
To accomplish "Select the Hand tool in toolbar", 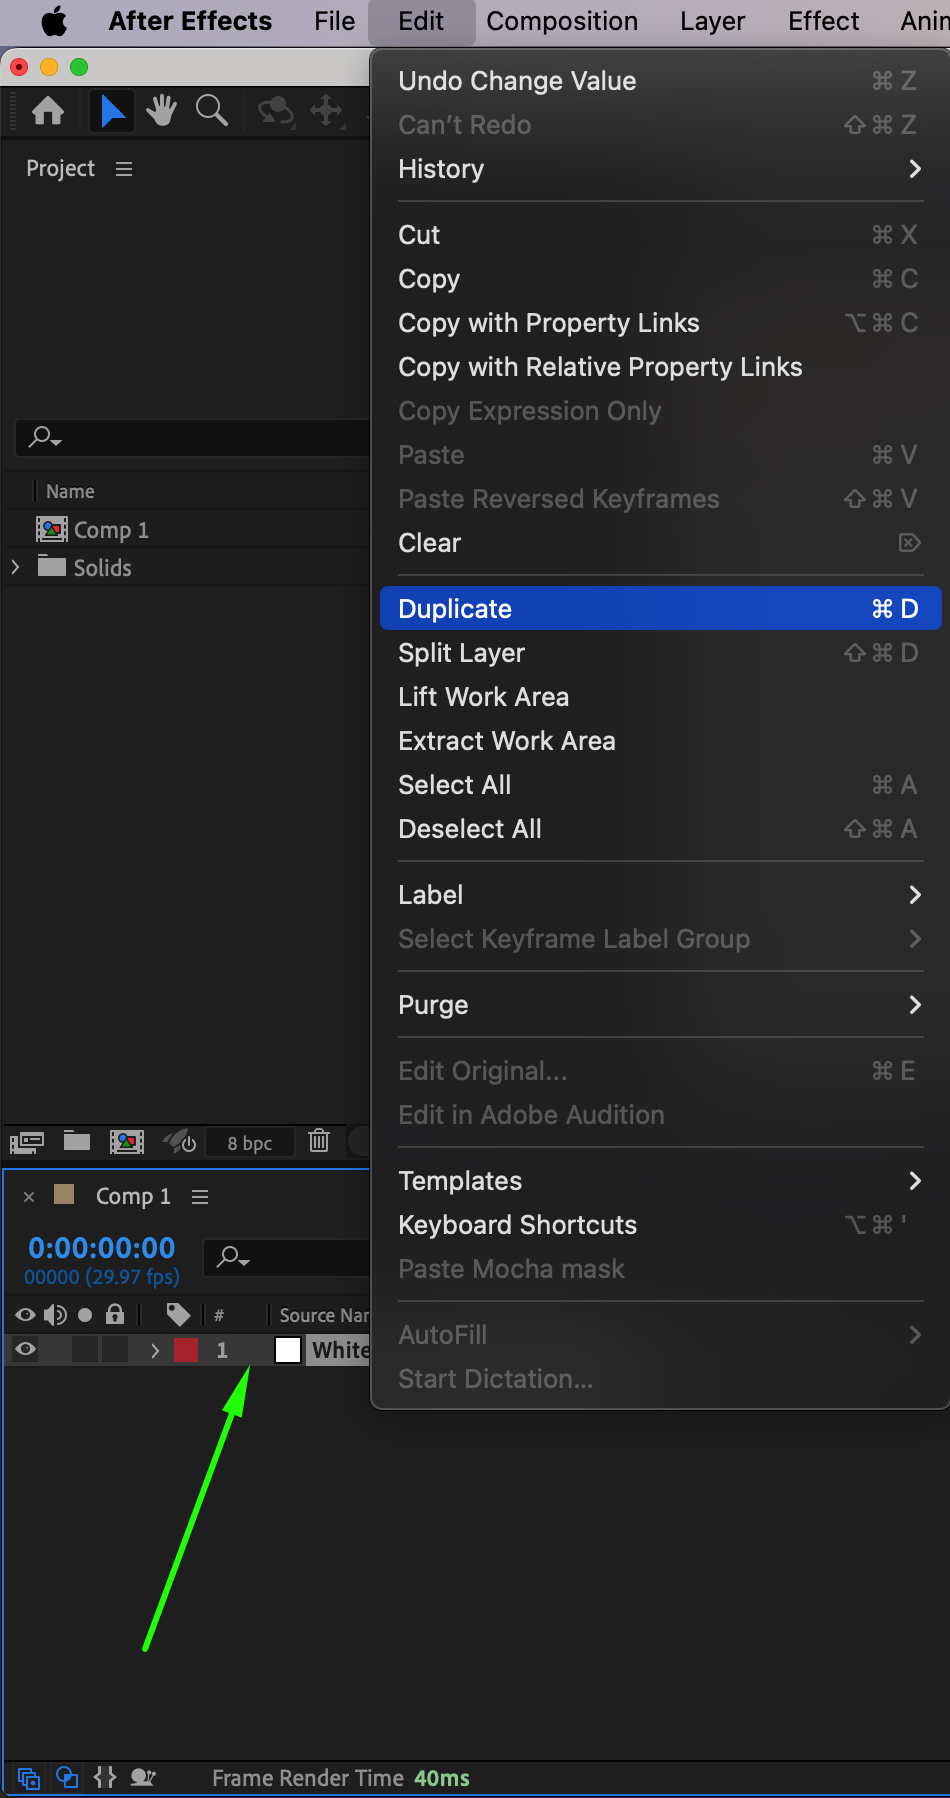I will 161,110.
